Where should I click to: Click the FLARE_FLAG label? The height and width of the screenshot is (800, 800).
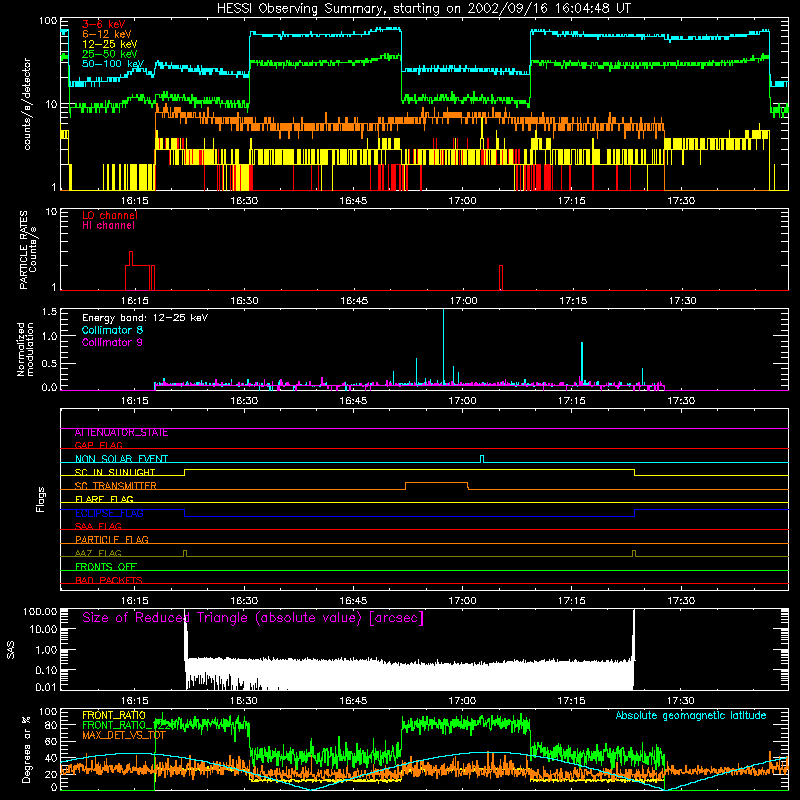(104, 499)
